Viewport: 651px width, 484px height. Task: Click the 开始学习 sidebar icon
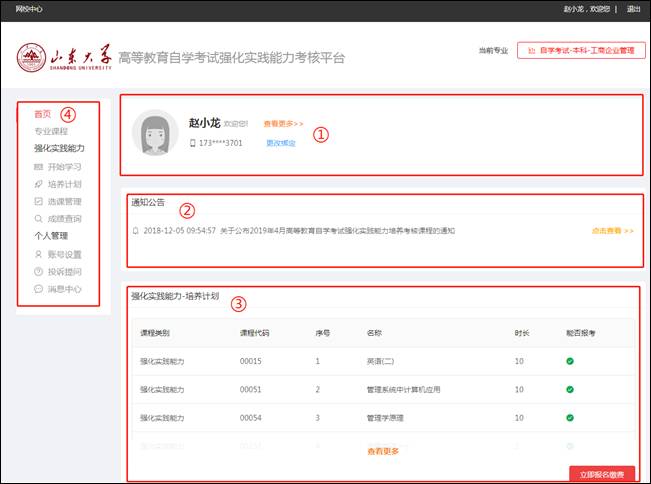click(38, 166)
